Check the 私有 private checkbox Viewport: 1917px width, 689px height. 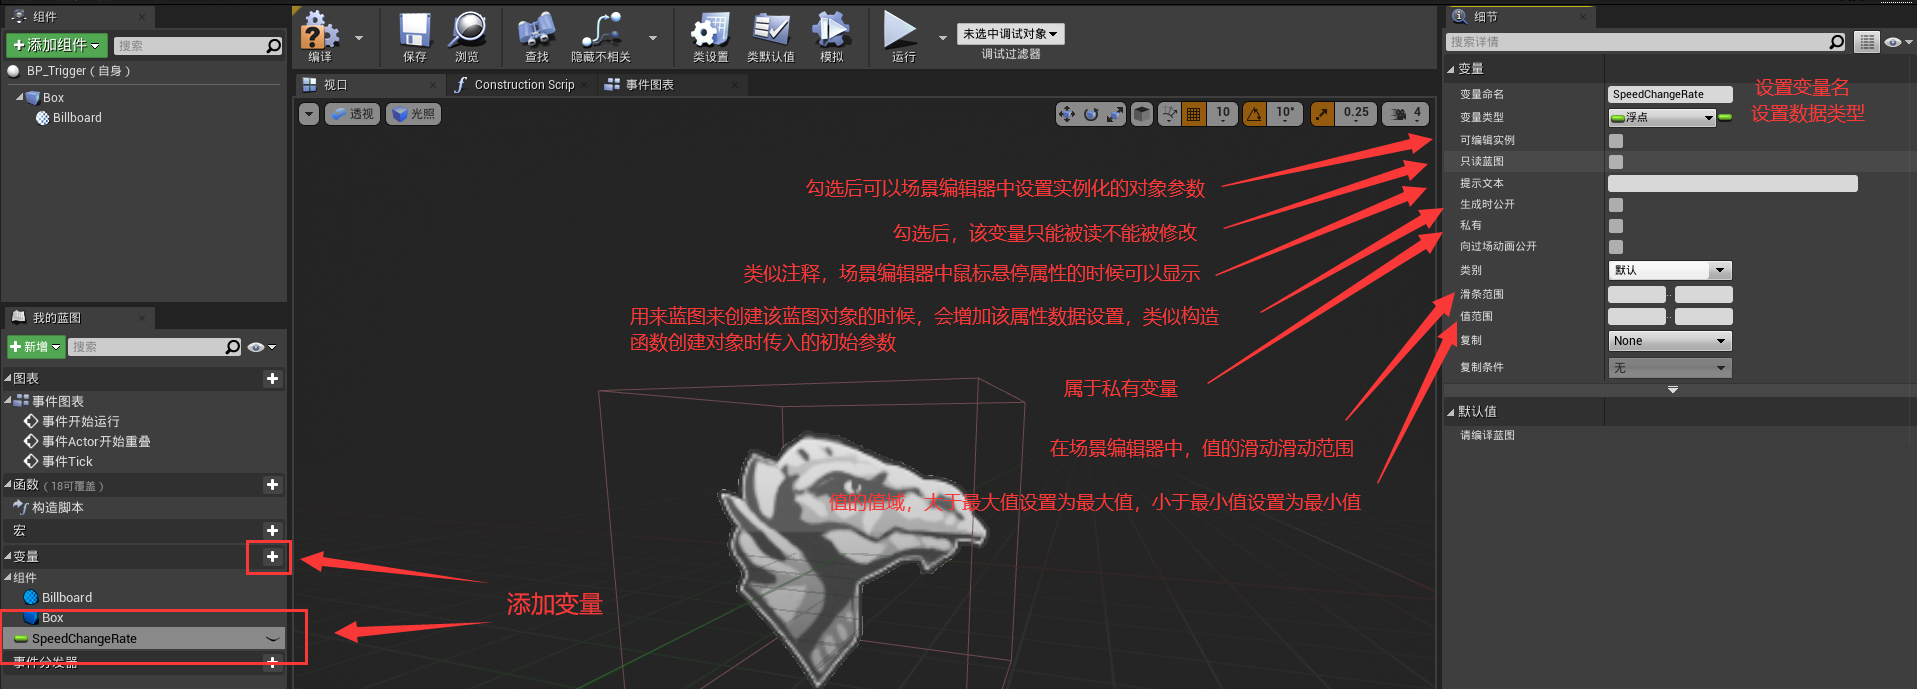pyautogui.click(x=1616, y=226)
